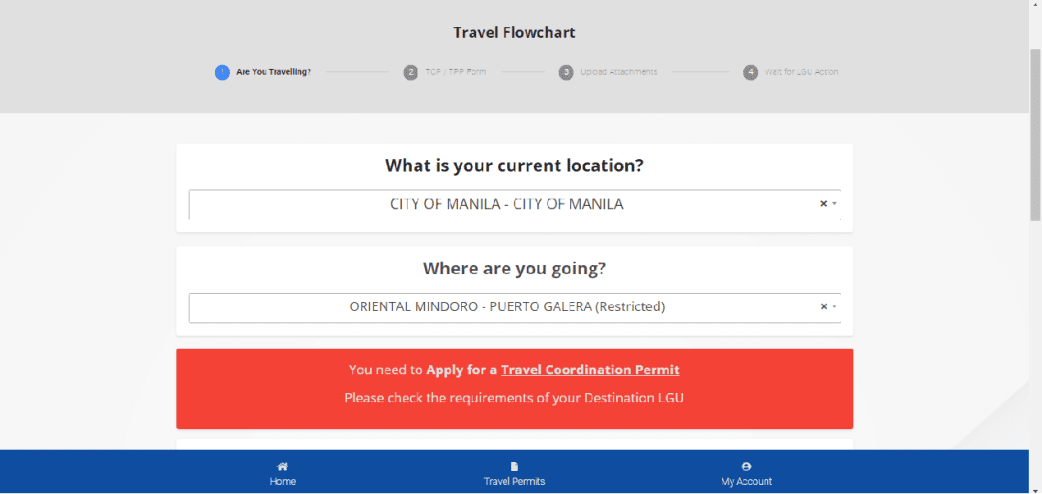Expand the destination dropdown arrow

pyautogui.click(x=834, y=307)
